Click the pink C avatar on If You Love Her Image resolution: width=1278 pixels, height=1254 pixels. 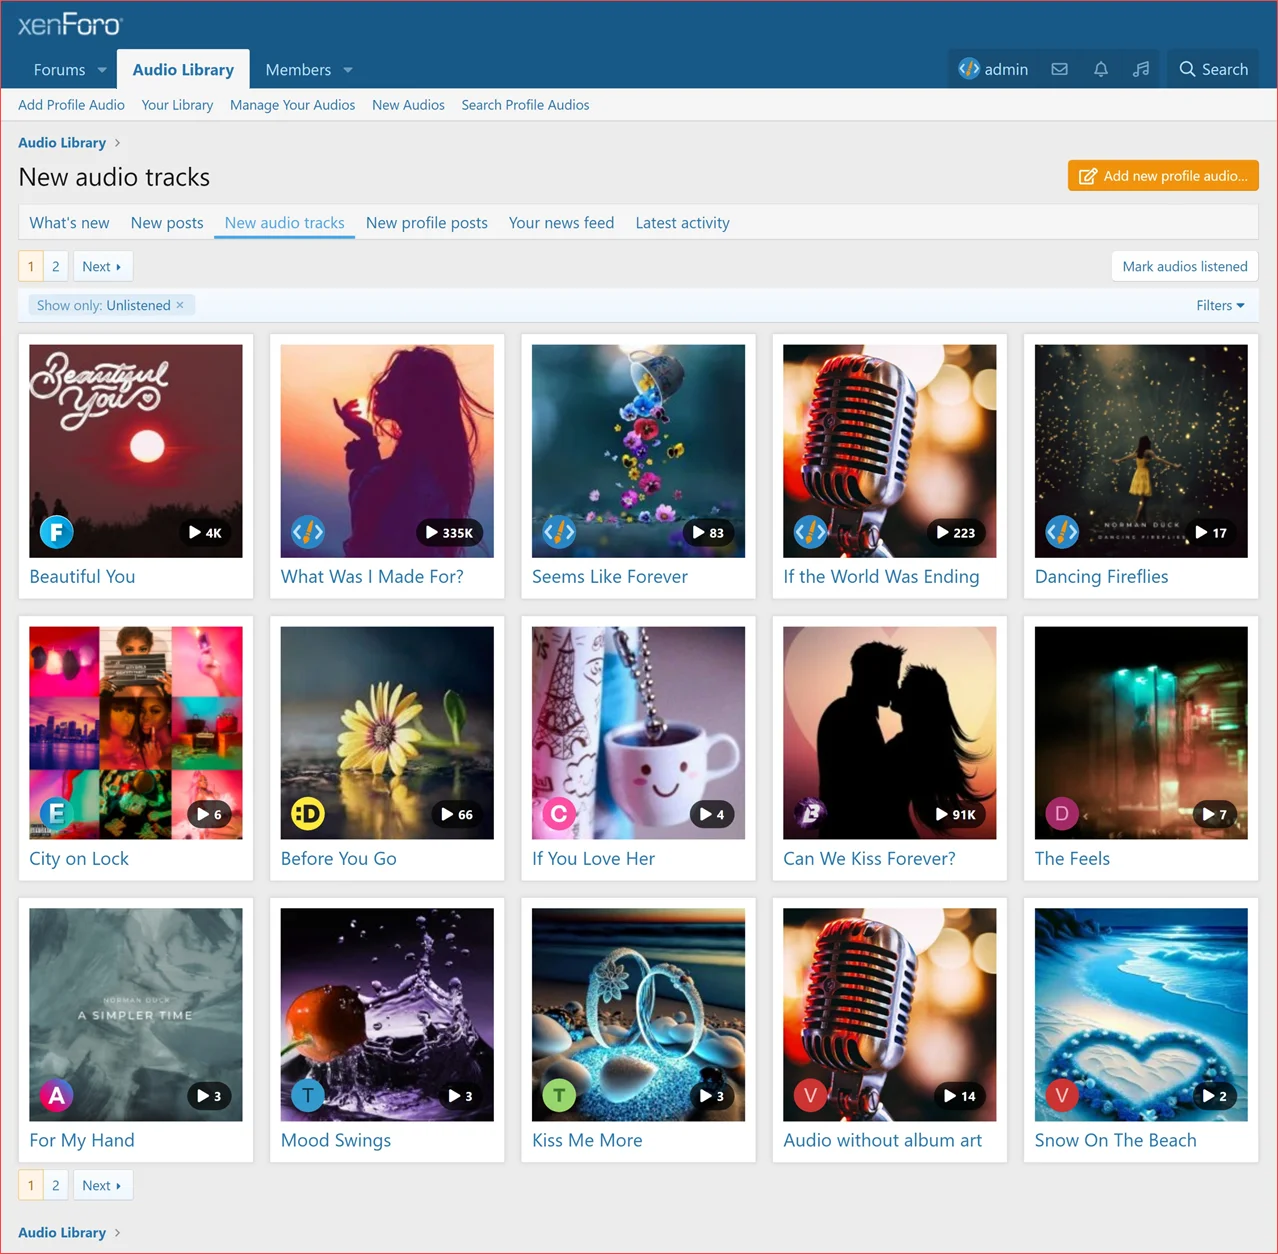click(559, 814)
